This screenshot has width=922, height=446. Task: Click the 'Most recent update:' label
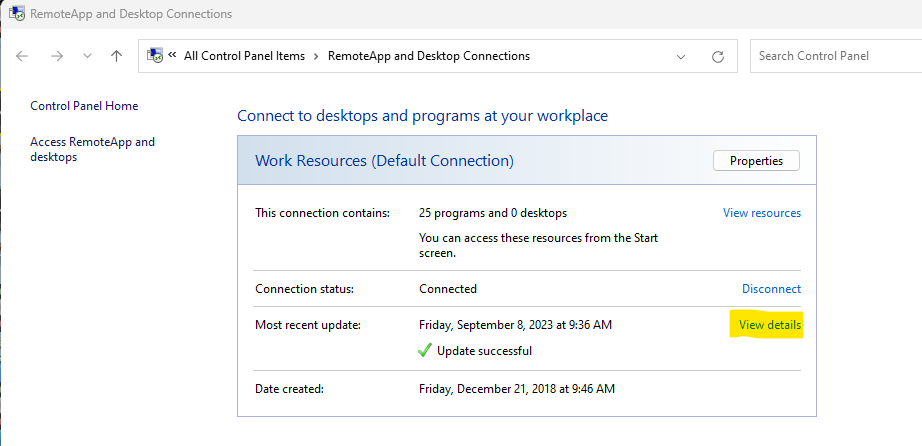(308, 325)
